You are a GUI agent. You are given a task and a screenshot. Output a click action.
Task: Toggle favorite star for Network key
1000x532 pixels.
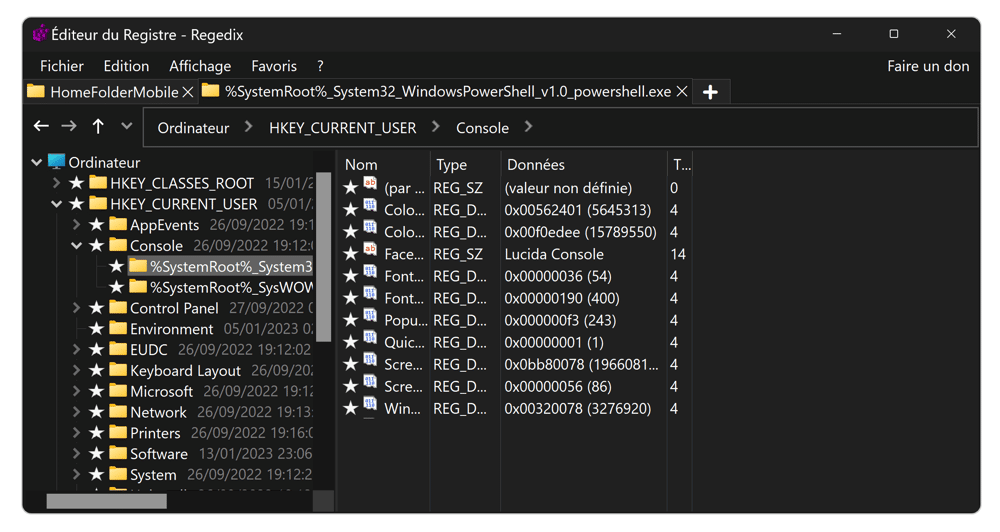point(96,412)
